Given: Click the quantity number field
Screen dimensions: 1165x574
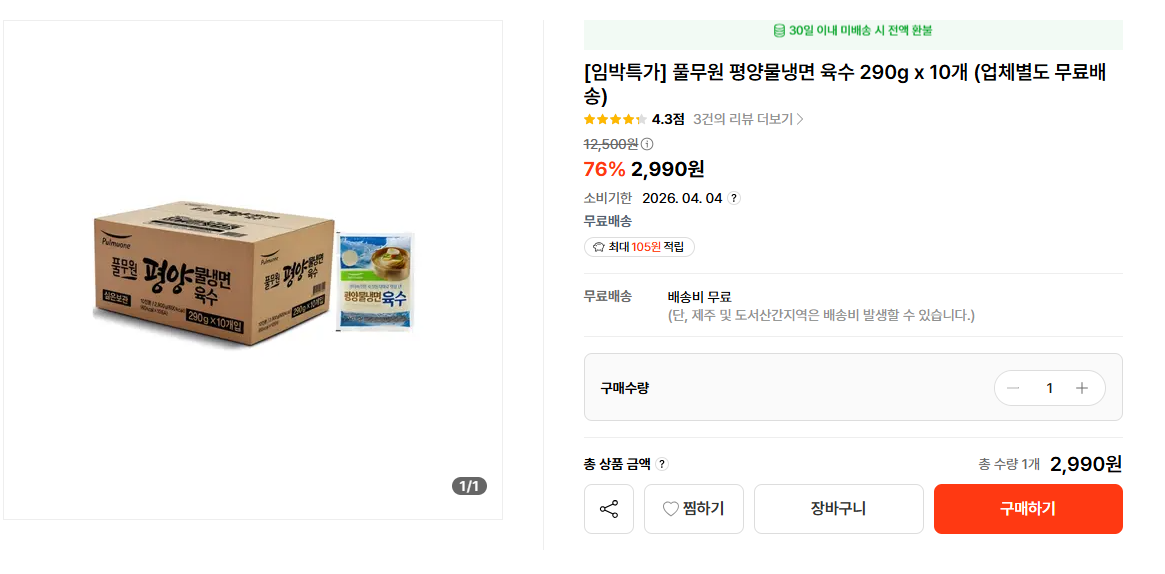Looking at the screenshot, I should (1049, 388).
